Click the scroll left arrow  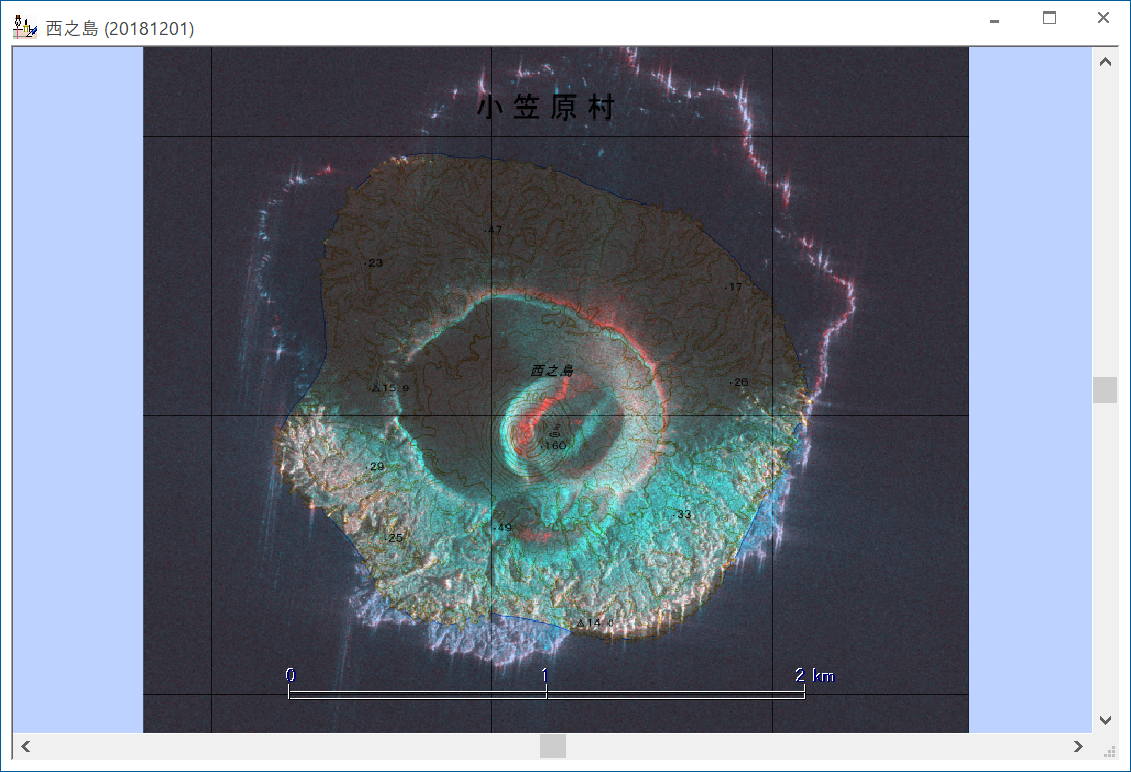coord(26,746)
